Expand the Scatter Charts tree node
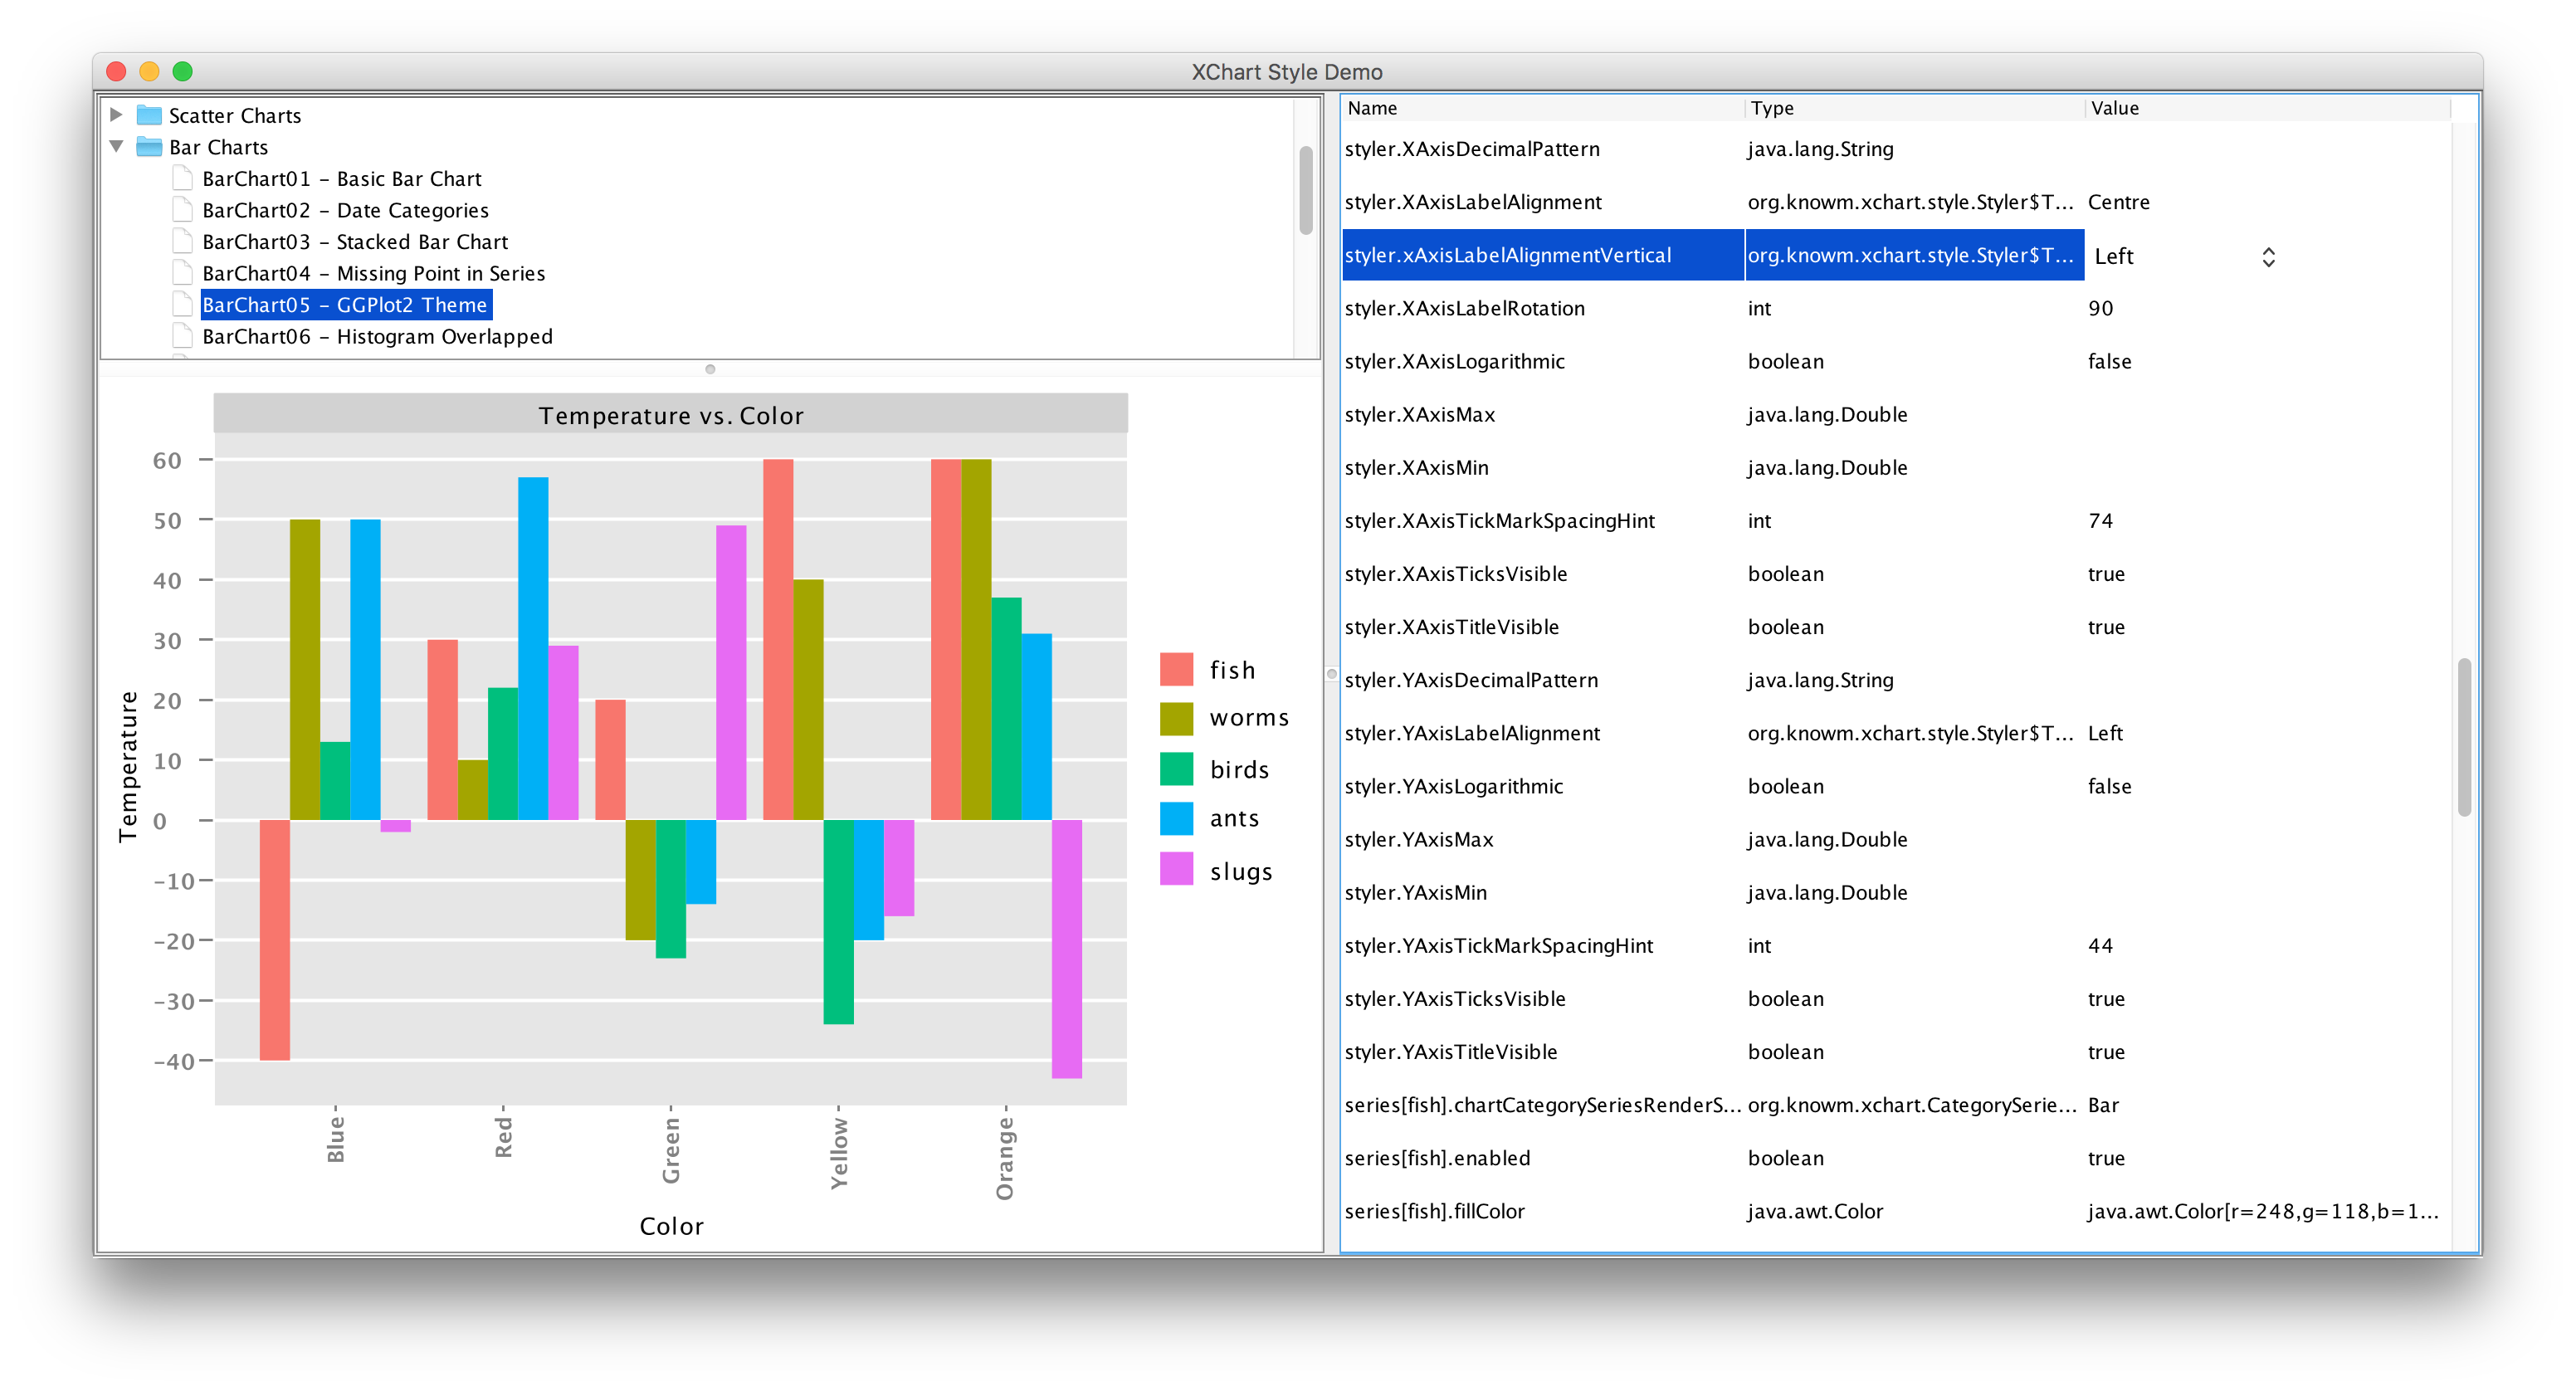 click(117, 114)
